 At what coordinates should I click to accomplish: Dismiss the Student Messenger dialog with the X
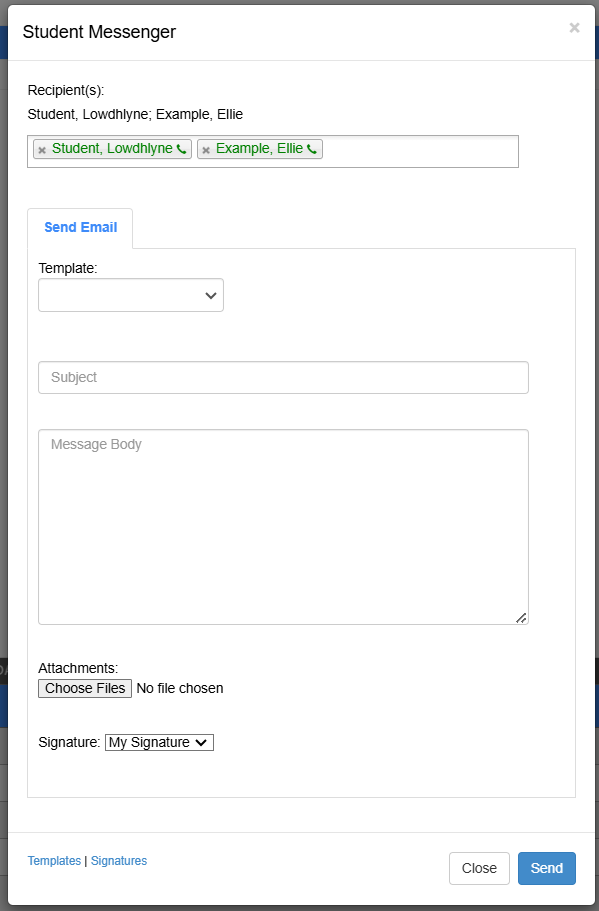pos(575,28)
